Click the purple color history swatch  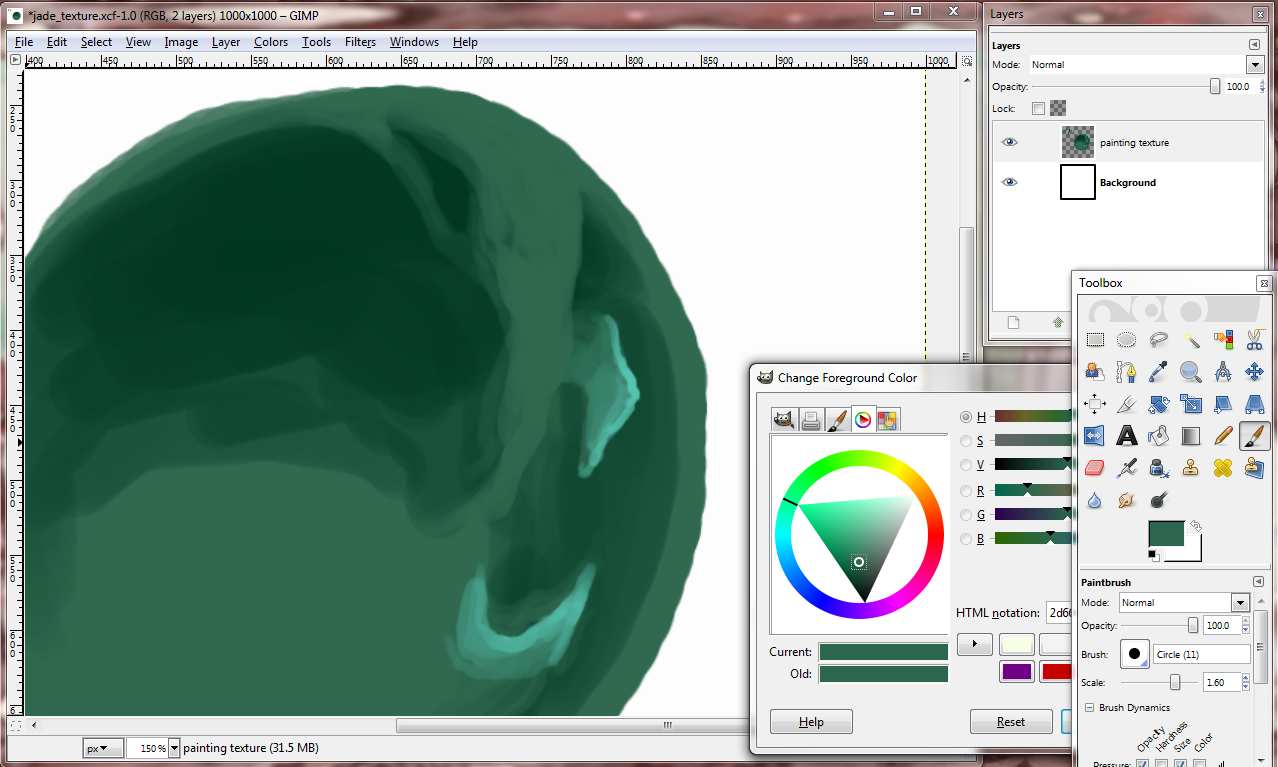click(x=1016, y=671)
